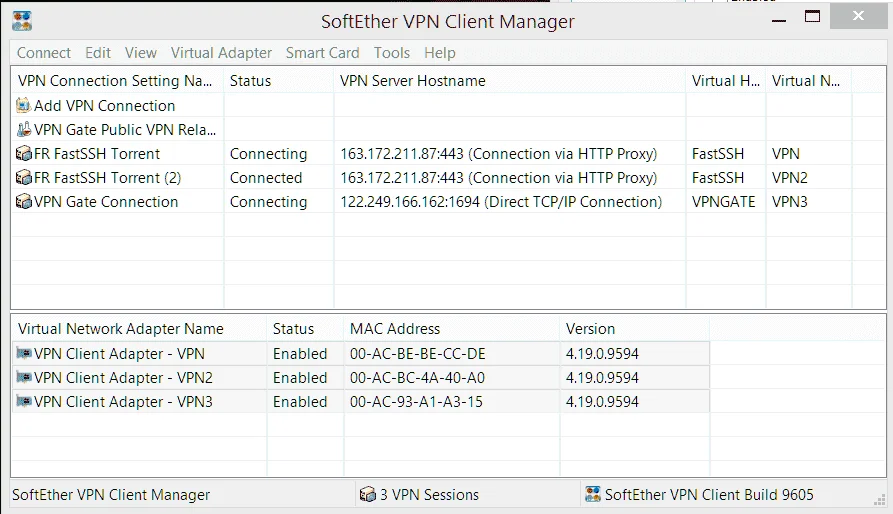Open the Help menu
The image size is (893, 514).
click(440, 53)
